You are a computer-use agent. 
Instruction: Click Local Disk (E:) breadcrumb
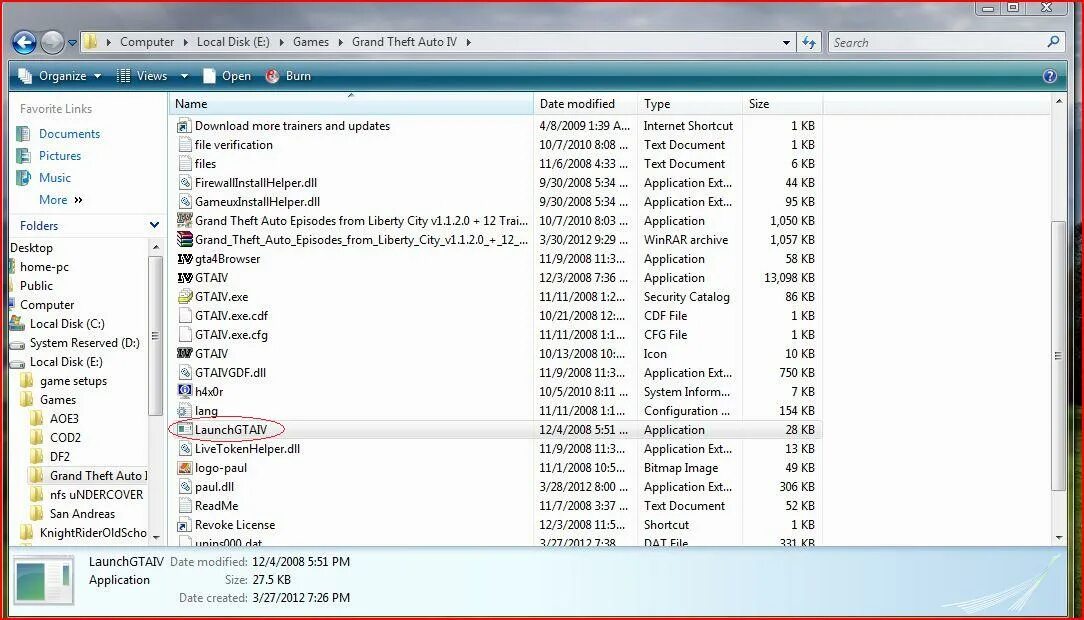(x=233, y=42)
